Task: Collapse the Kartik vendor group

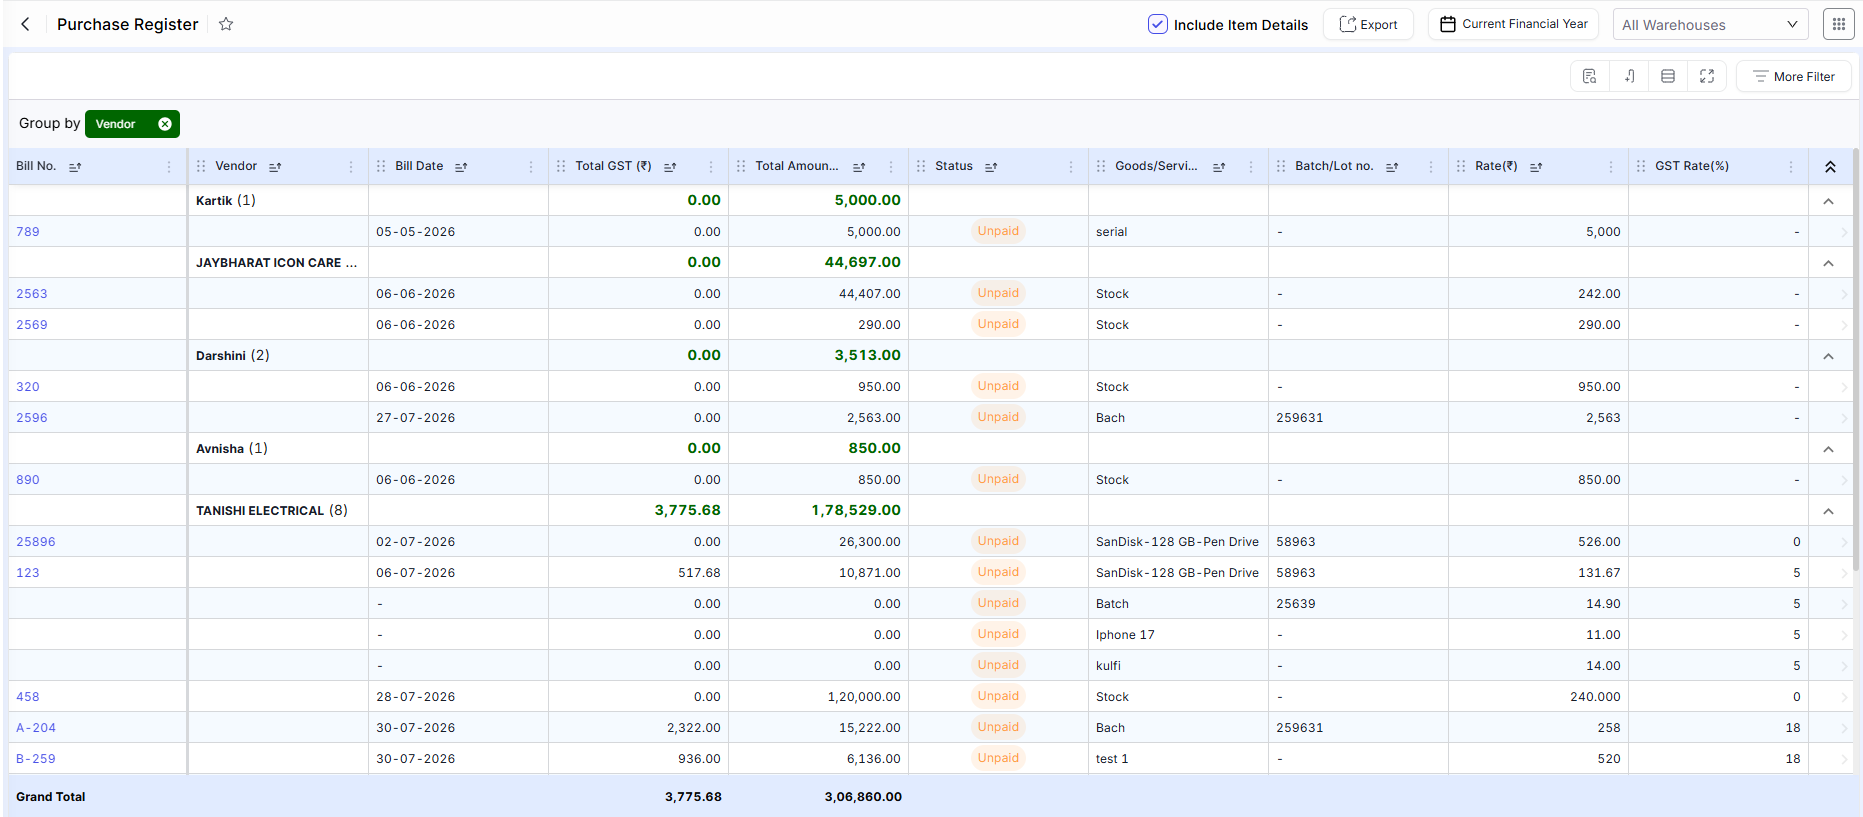Action: click(1828, 201)
